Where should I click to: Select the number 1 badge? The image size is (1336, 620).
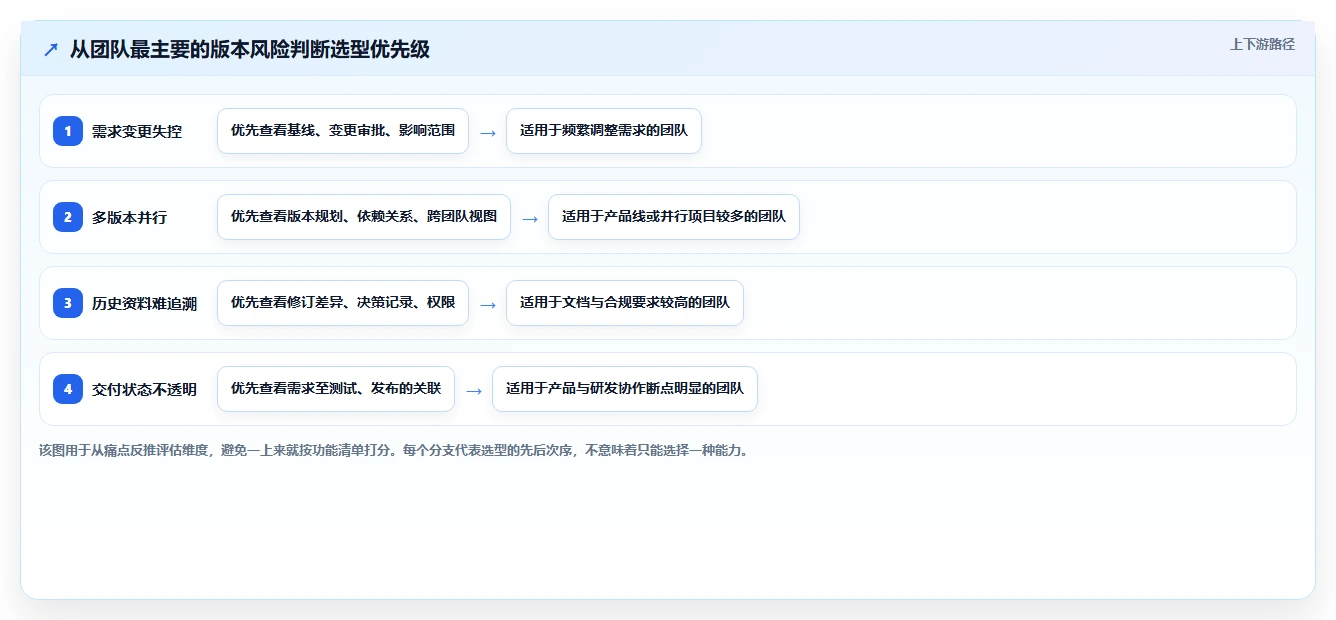click(x=68, y=131)
